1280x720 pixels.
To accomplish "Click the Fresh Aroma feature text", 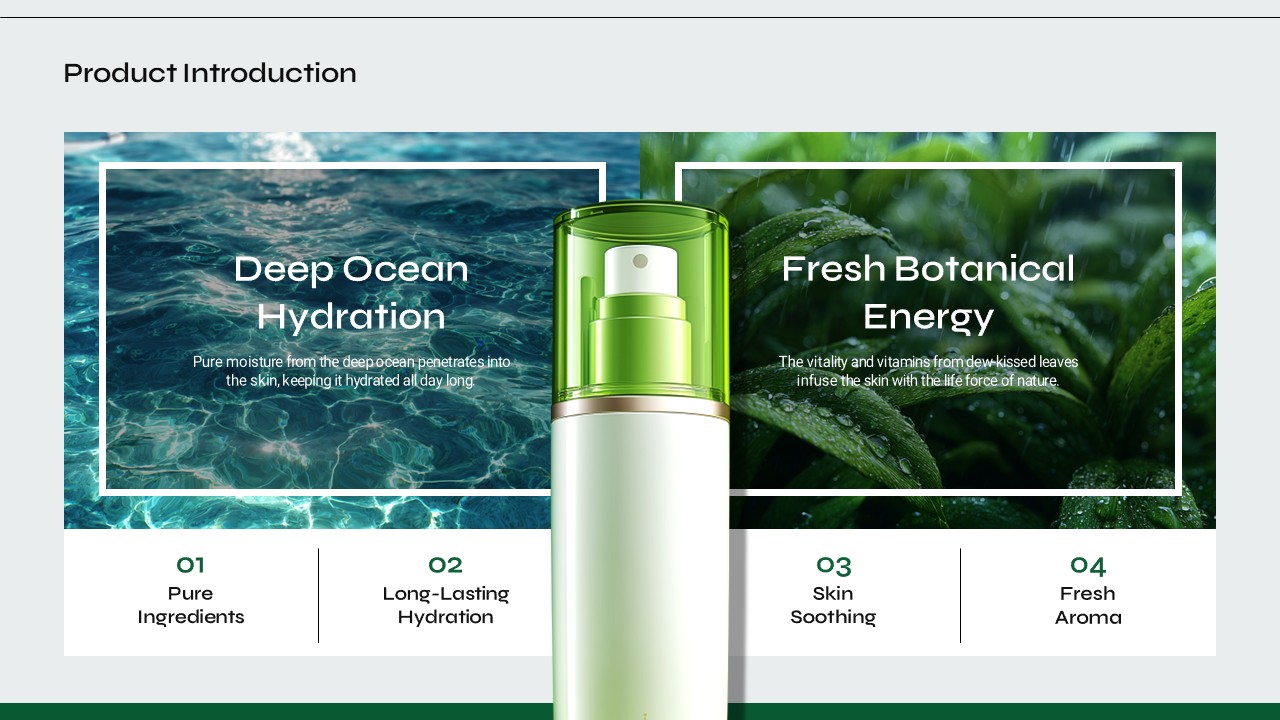I will pyautogui.click(x=1088, y=605).
